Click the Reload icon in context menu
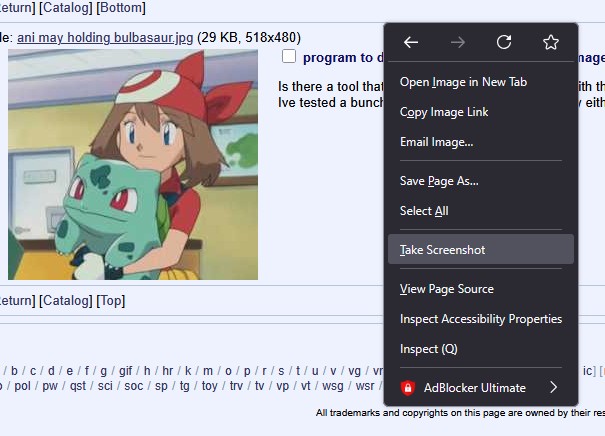This screenshot has height=436, width=605. tap(504, 42)
